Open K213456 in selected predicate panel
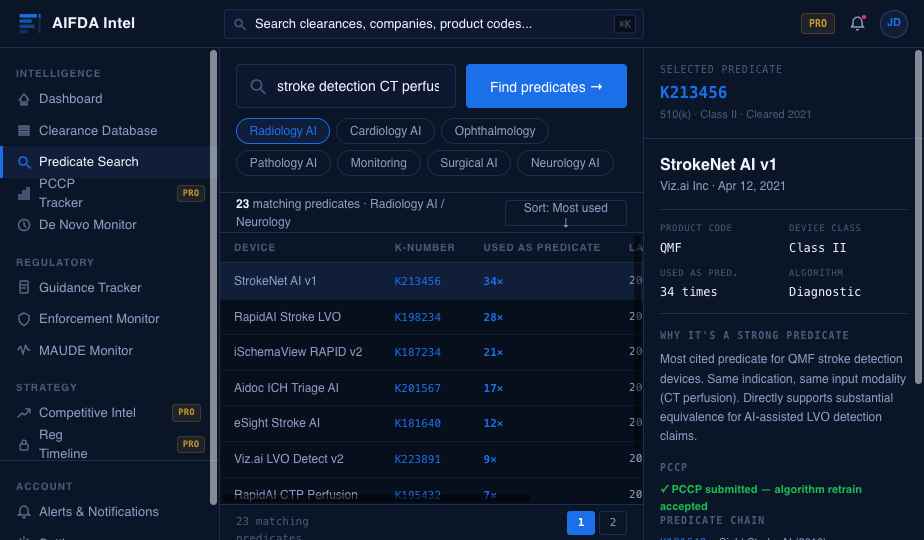The image size is (924, 540). point(693,93)
